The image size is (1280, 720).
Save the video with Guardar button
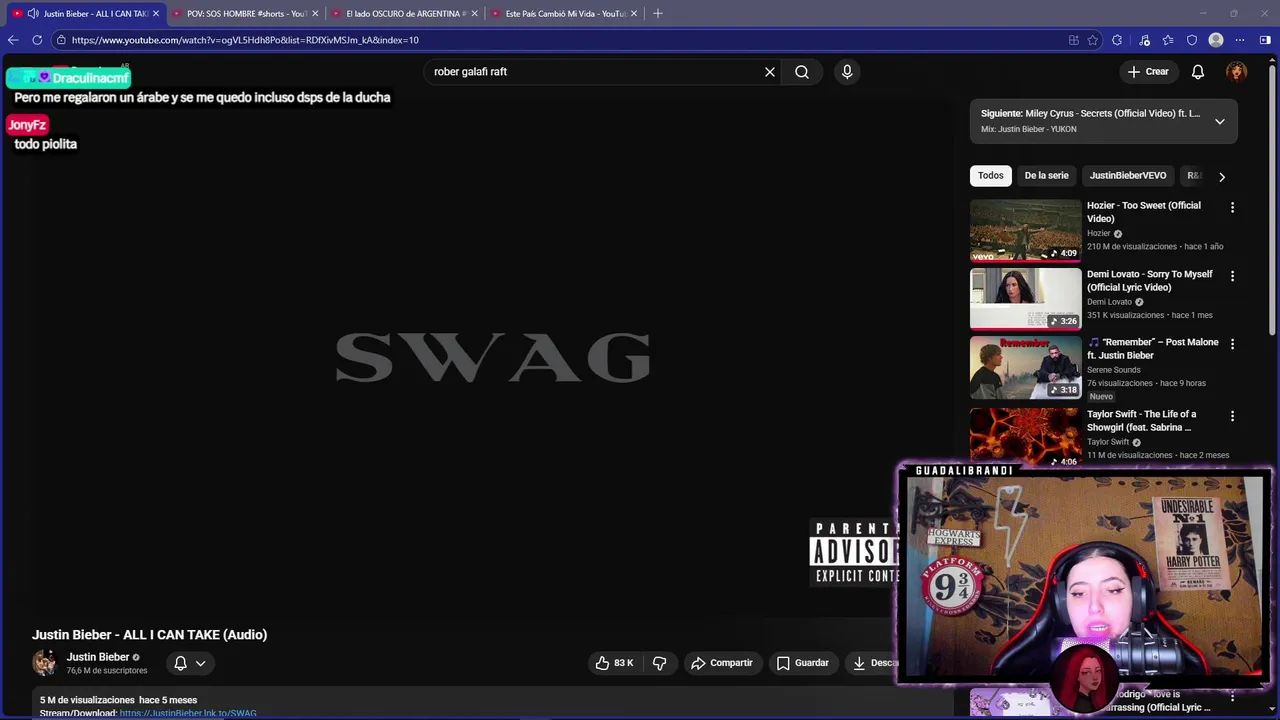pos(803,663)
